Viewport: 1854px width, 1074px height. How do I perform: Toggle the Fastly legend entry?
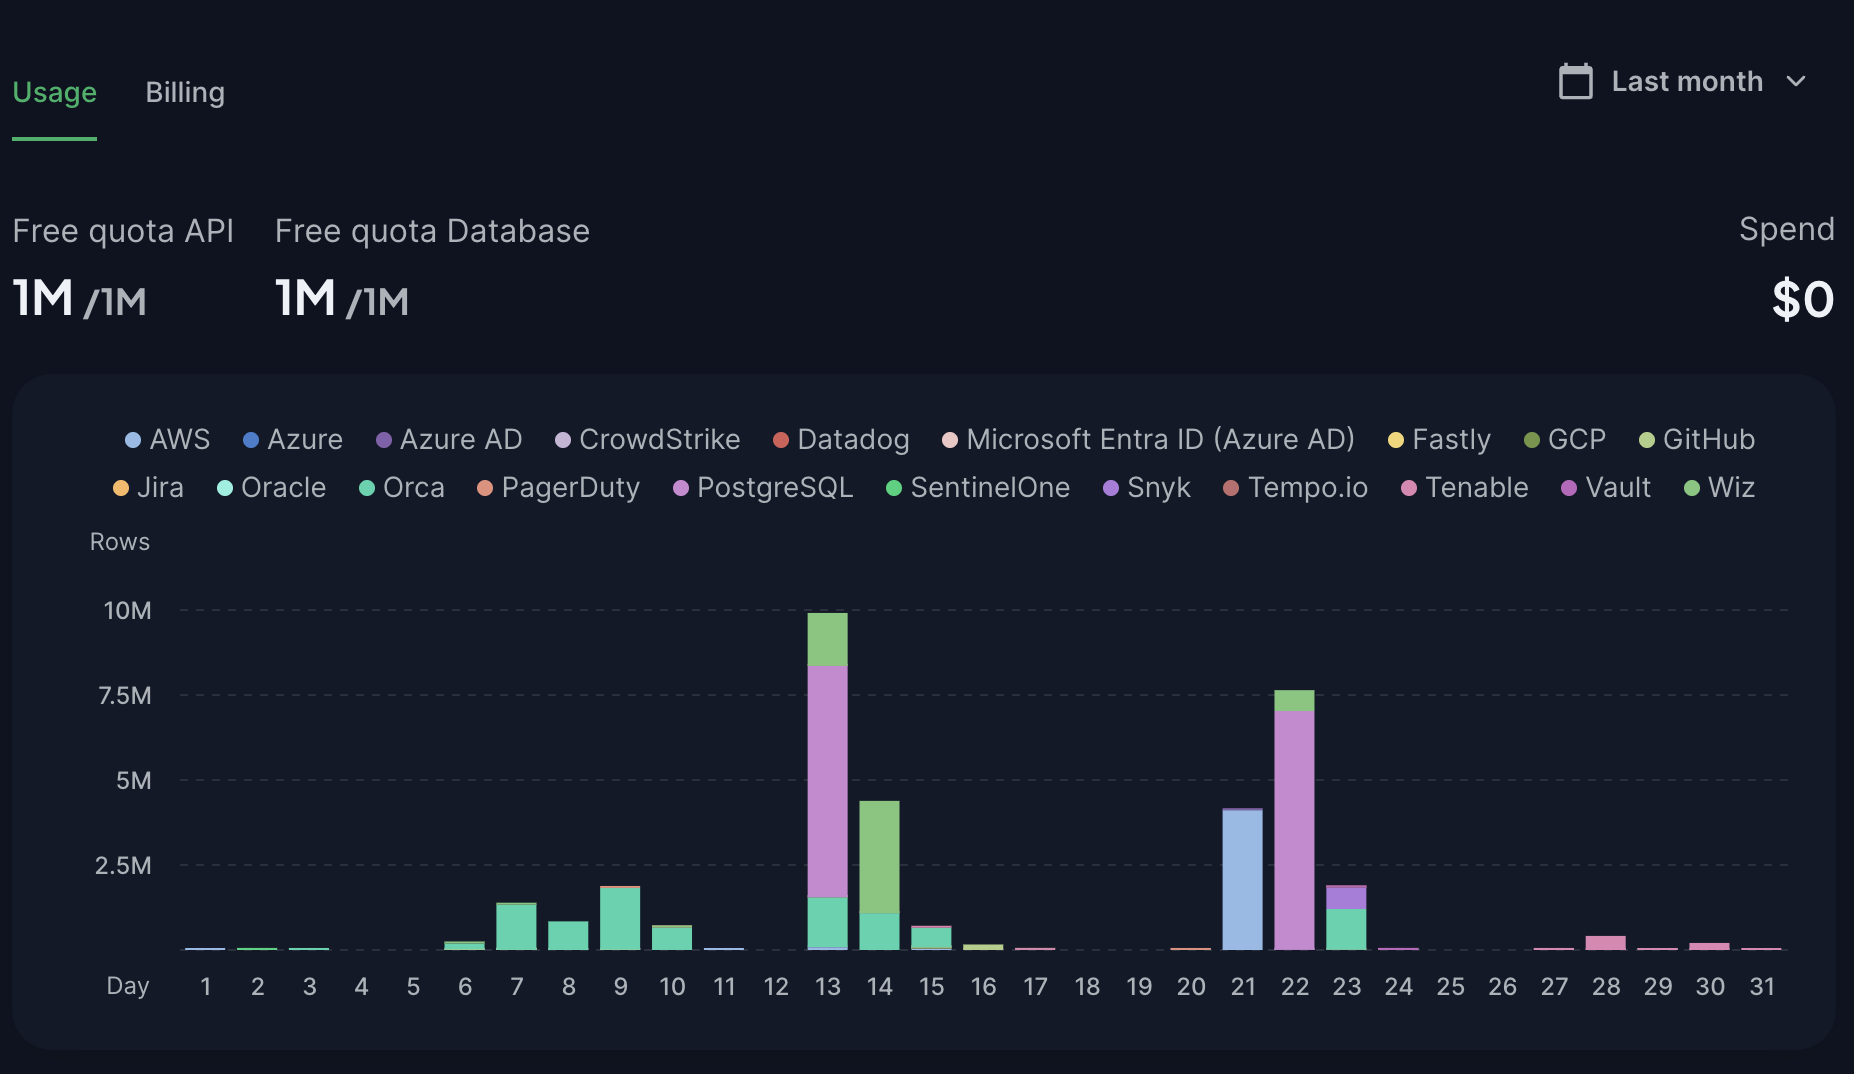[1439, 439]
